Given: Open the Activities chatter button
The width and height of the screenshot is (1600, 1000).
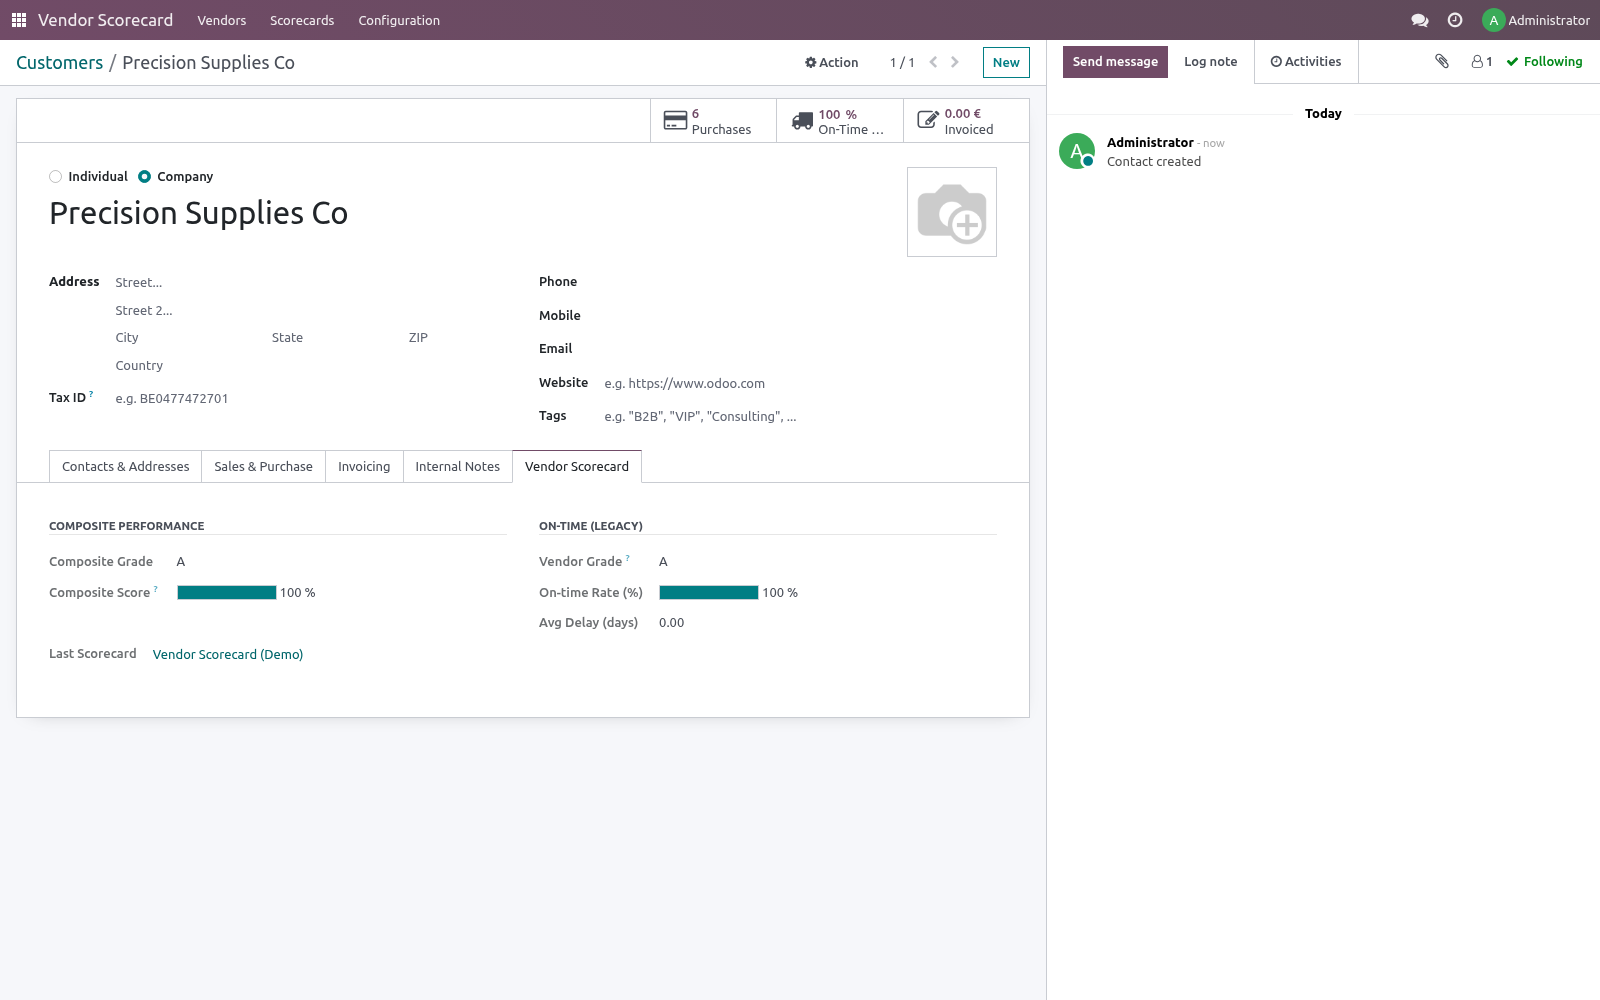Looking at the screenshot, I should pyautogui.click(x=1306, y=62).
